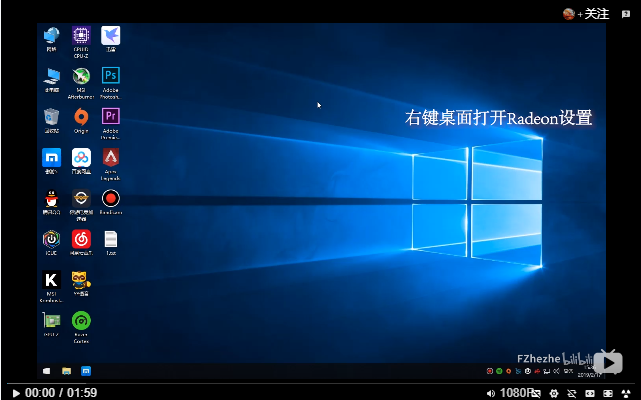Open the Baidu Netdisk desktop icon
The image size is (641, 400).
[81, 161]
